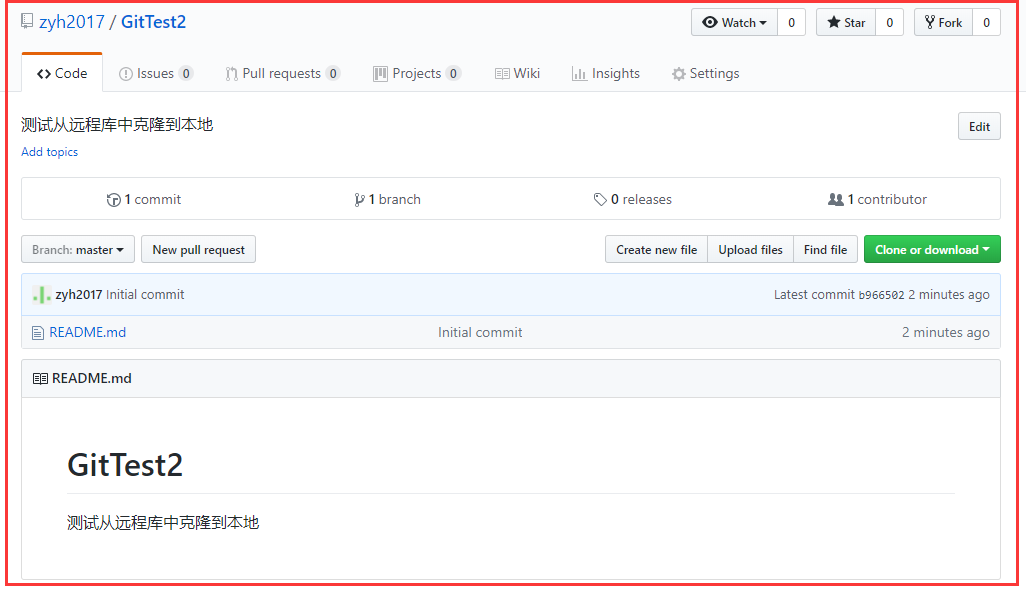This screenshot has height=589, width=1026.
Task: View the 1 commit history link
Action: click(144, 199)
